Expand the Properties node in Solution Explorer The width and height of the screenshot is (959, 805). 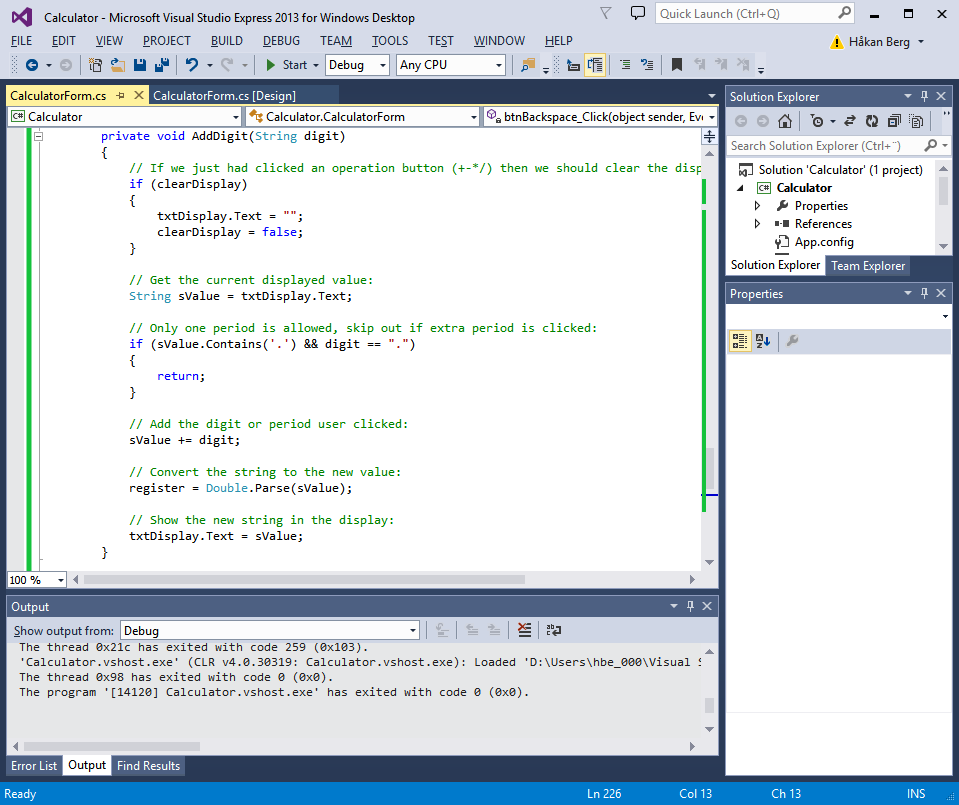tap(757, 206)
